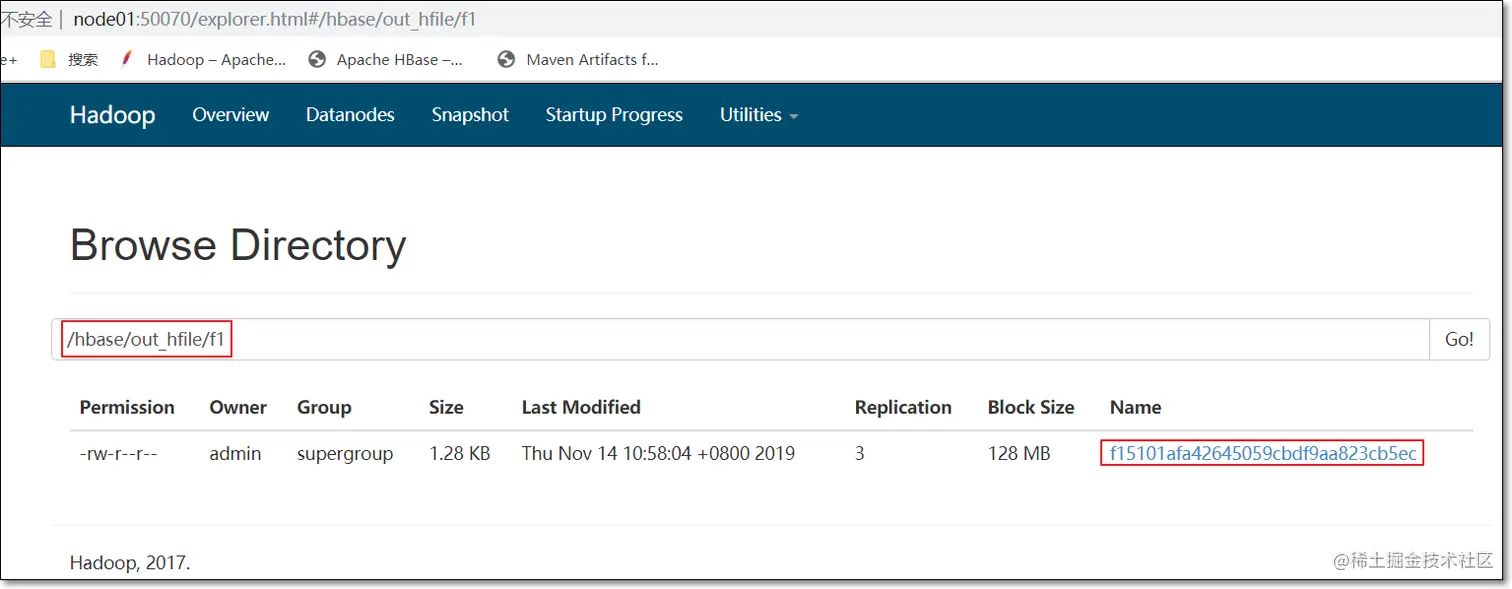Open the Overview nav tab
Screen dimensions: 1512x589
230,115
